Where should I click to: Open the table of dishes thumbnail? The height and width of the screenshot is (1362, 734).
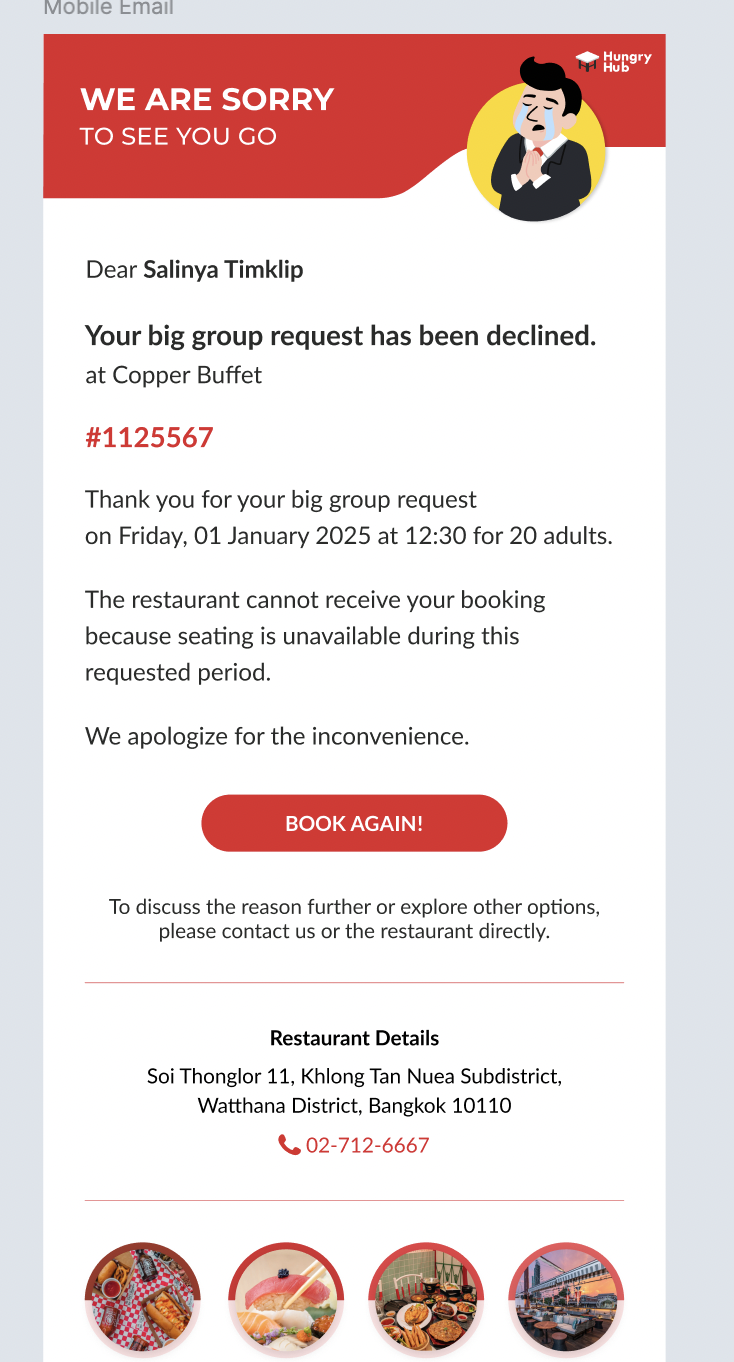(426, 1299)
